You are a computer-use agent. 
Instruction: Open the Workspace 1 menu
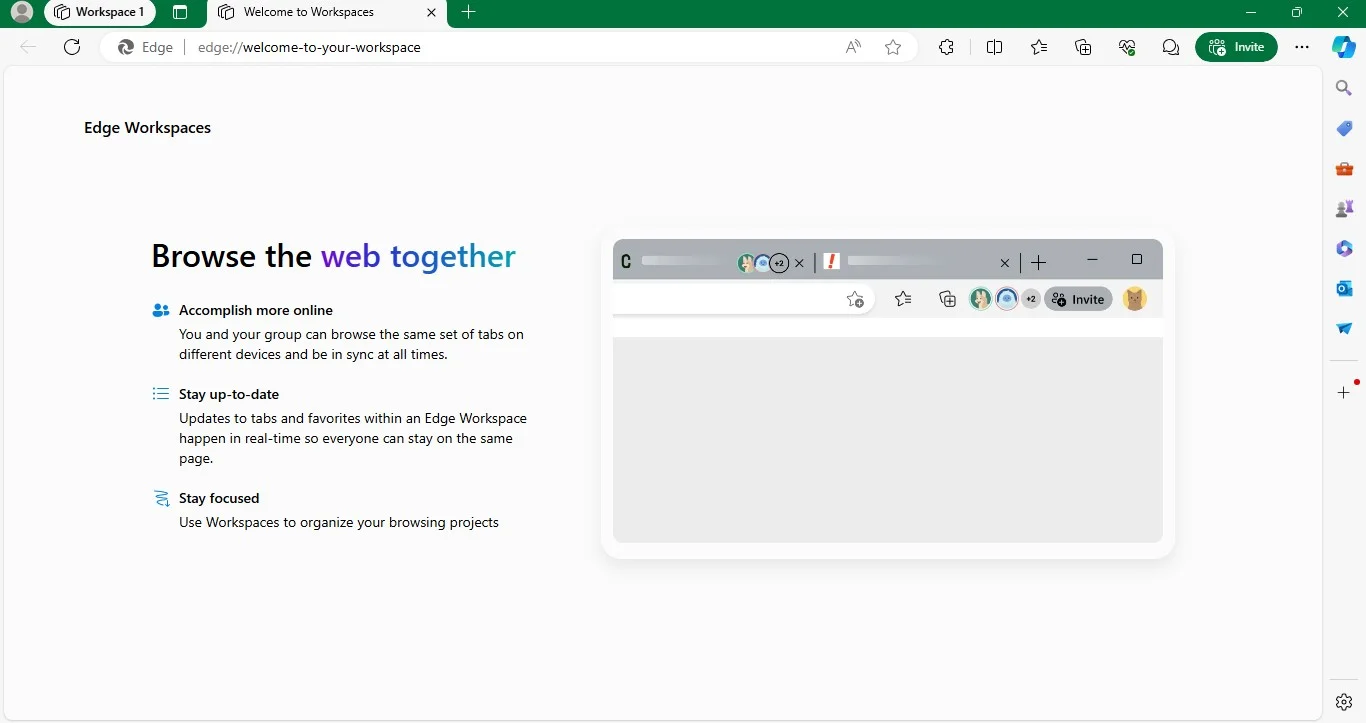click(x=100, y=12)
